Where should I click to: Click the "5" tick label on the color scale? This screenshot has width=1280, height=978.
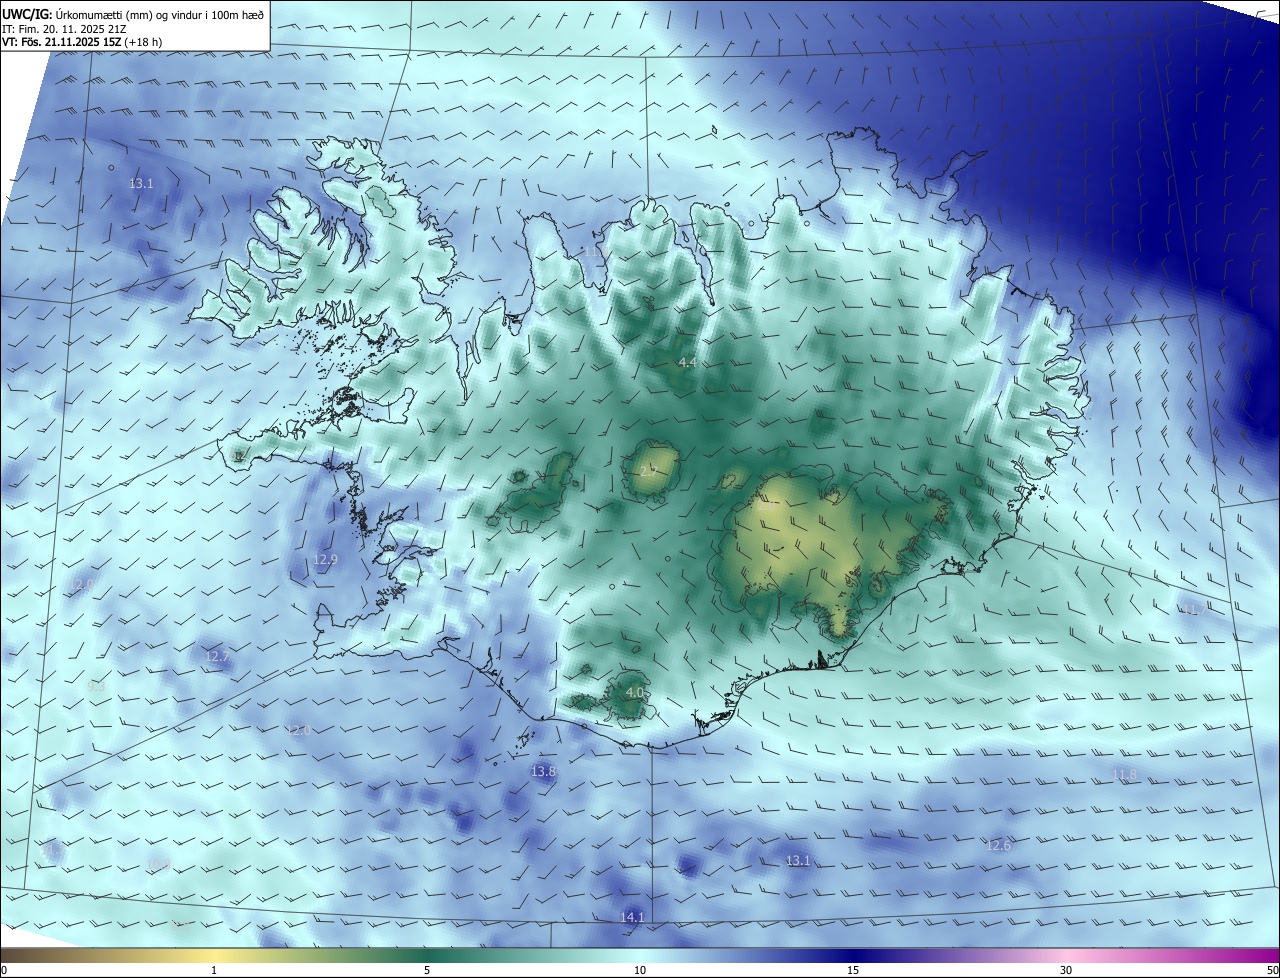pyautogui.click(x=427, y=970)
